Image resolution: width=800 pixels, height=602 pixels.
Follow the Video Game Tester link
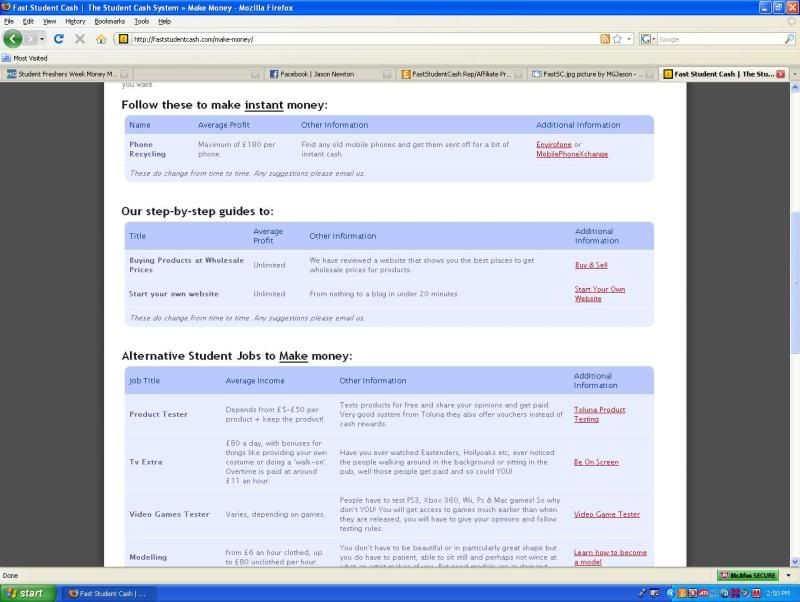(x=606, y=514)
